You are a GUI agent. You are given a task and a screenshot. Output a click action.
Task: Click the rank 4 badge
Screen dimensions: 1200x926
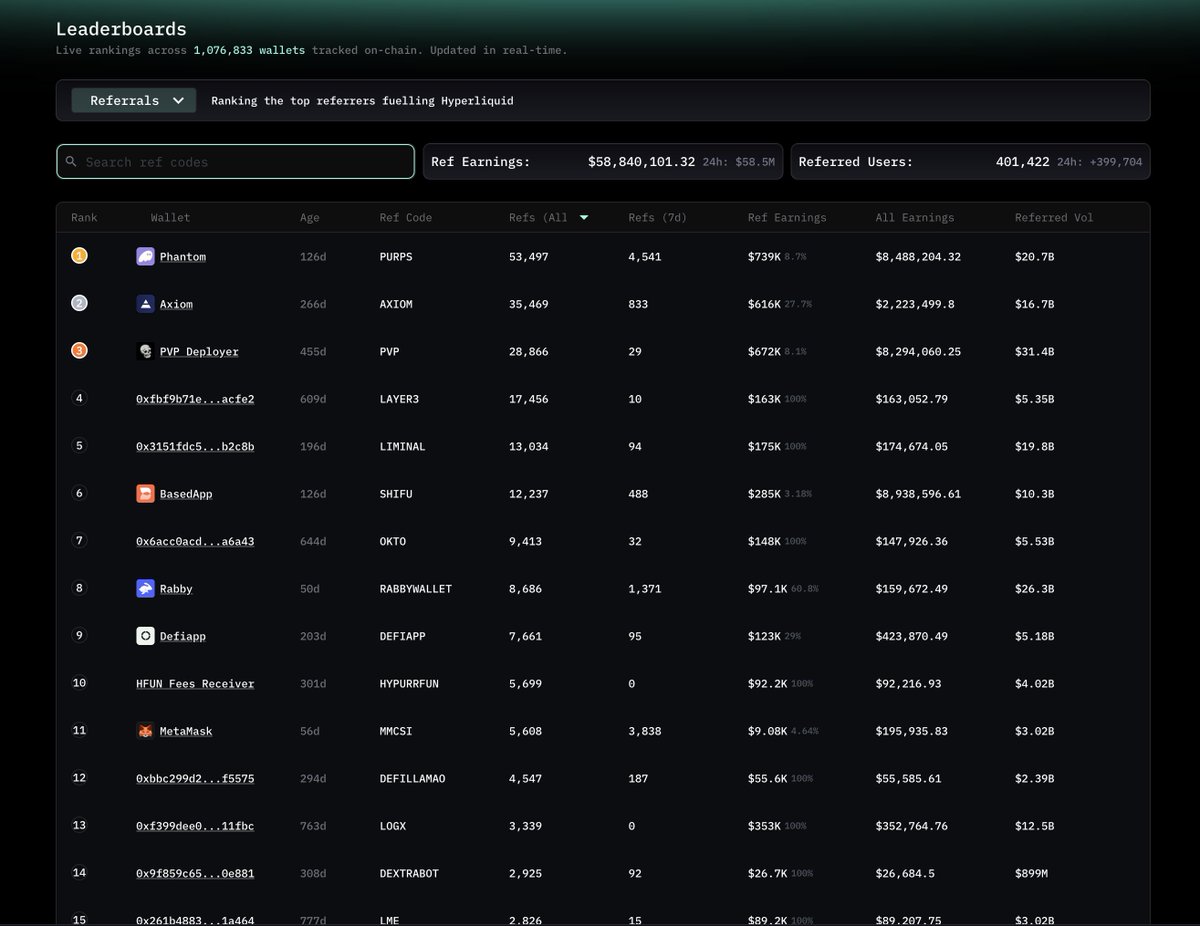point(79,398)
